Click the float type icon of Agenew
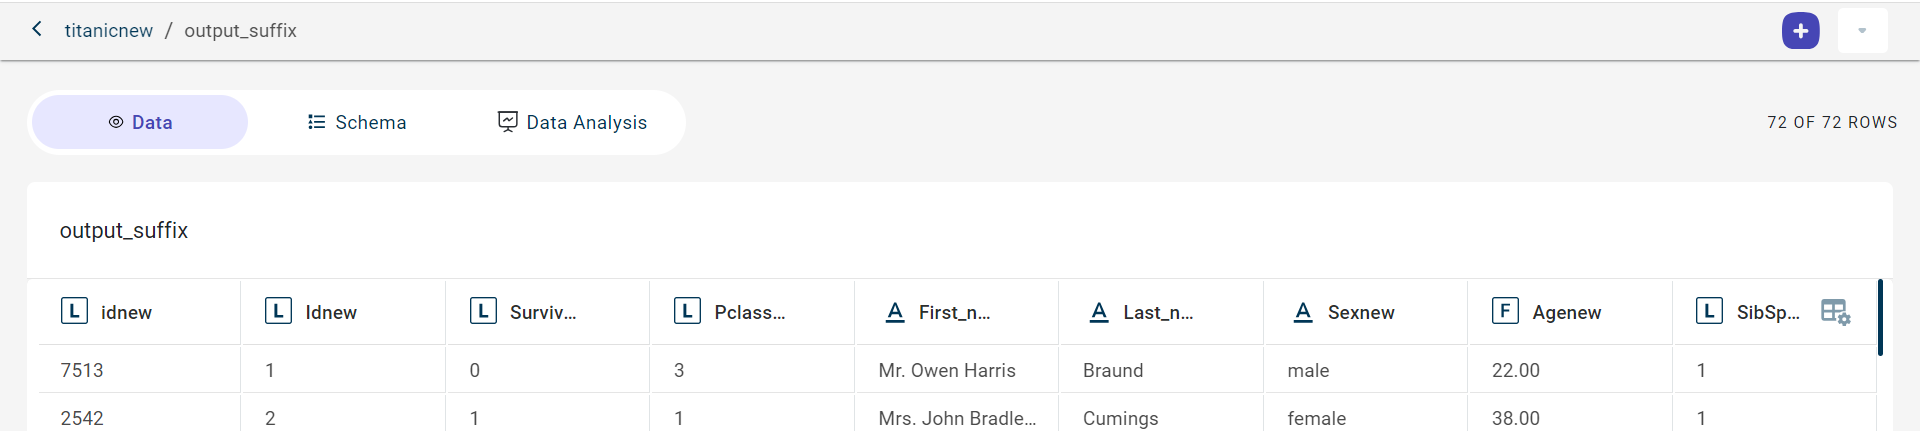This screenshot has height=431, width=1920. 1505,311
